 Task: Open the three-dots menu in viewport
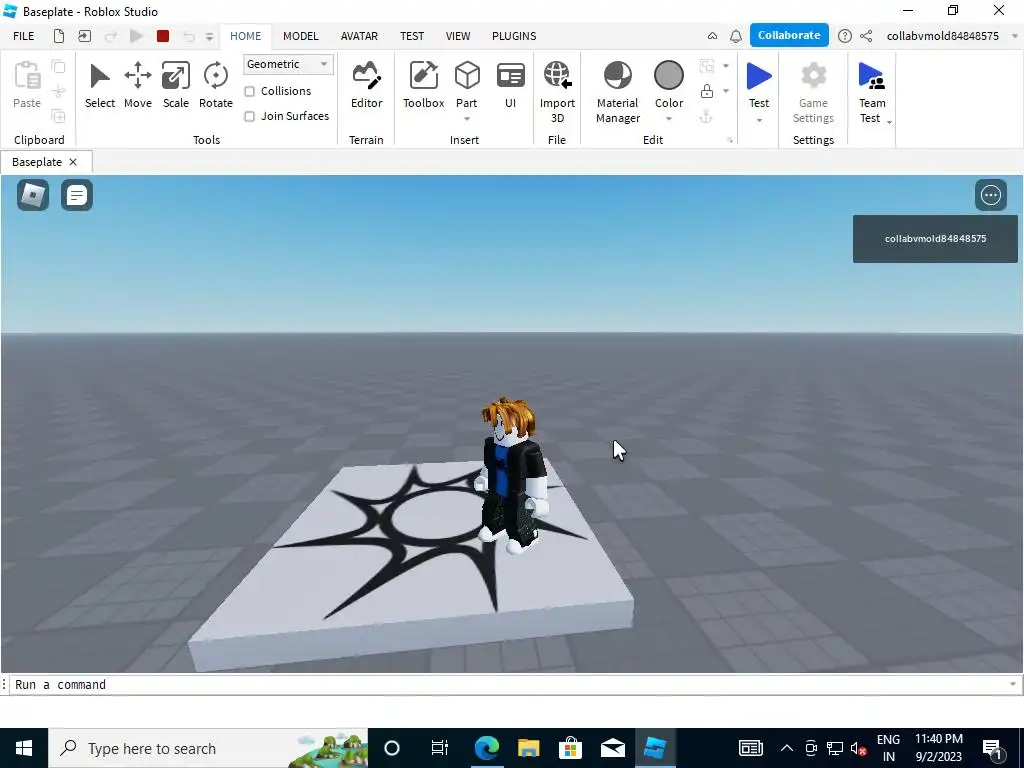[x=991, y=195]
